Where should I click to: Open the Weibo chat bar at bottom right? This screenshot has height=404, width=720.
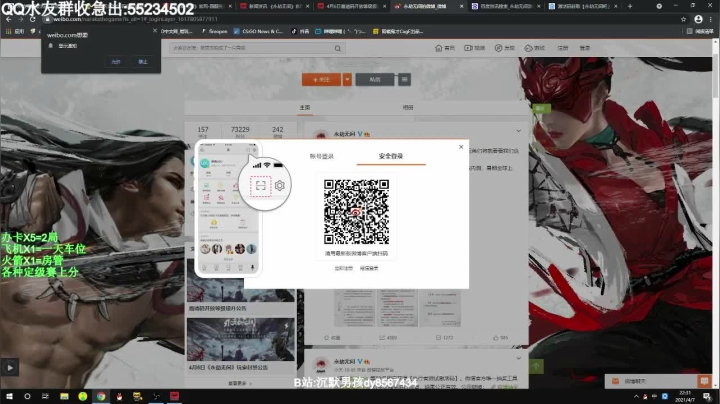(x=650, y=381)
